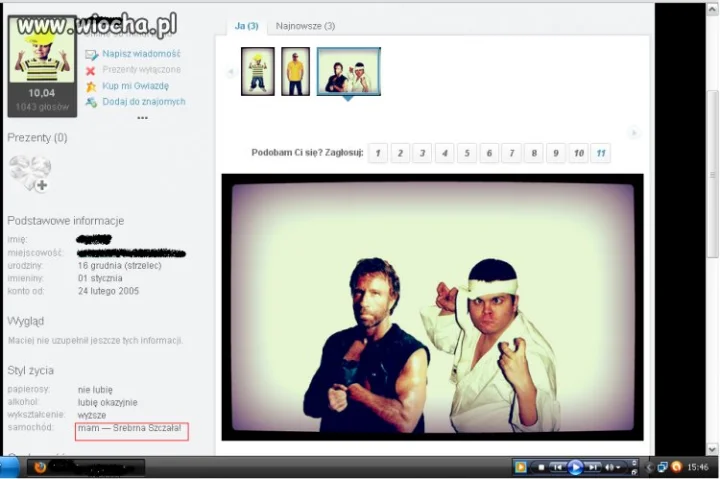Expand hidden system tray icons with the chevron
The height and width of the screenshot is (479, 720).
[649, 468]
